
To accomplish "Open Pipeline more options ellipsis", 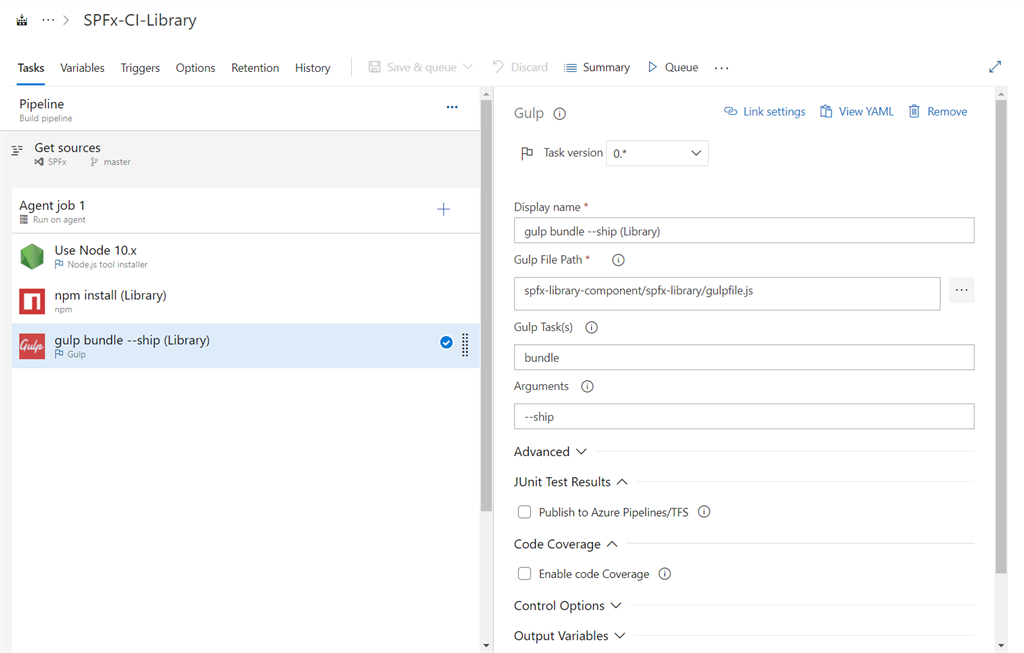I will (452, 107).
